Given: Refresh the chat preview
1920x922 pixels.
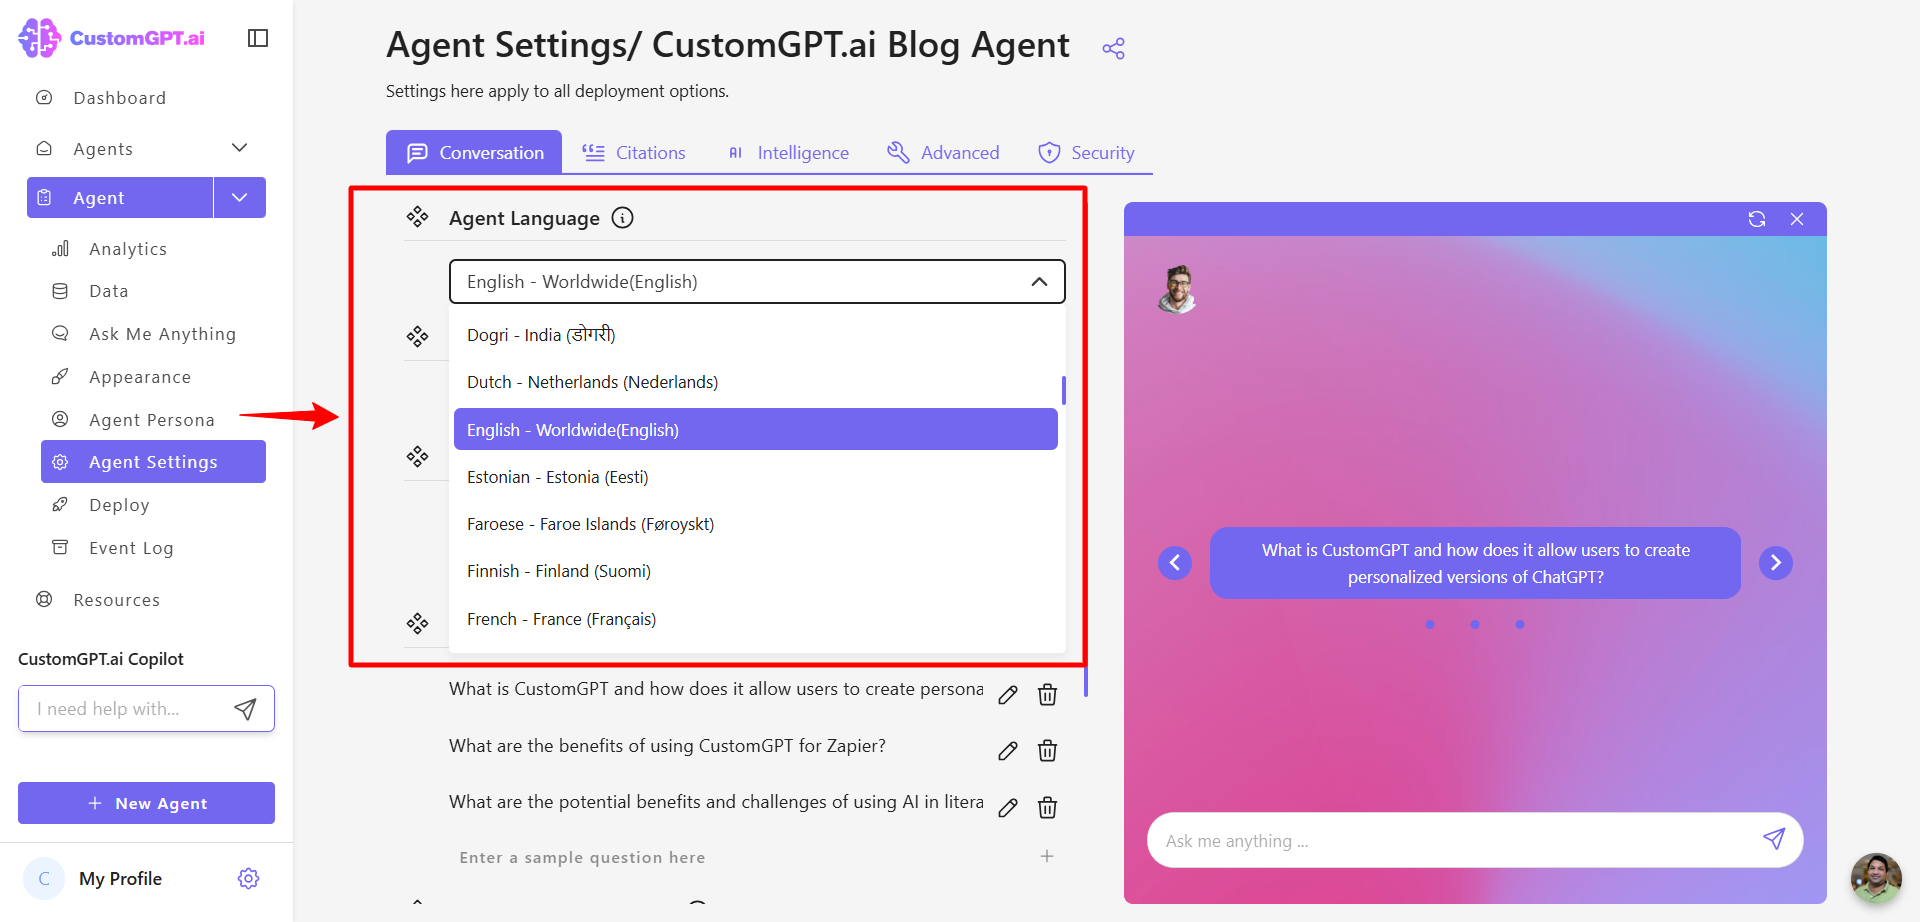Looking at the screenshot, I should [x=1757, y=219].
